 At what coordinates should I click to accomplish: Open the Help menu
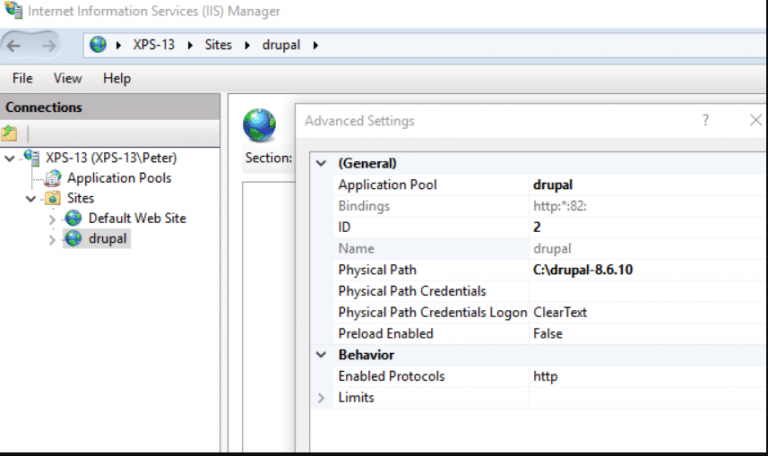(x=117, y=78)
